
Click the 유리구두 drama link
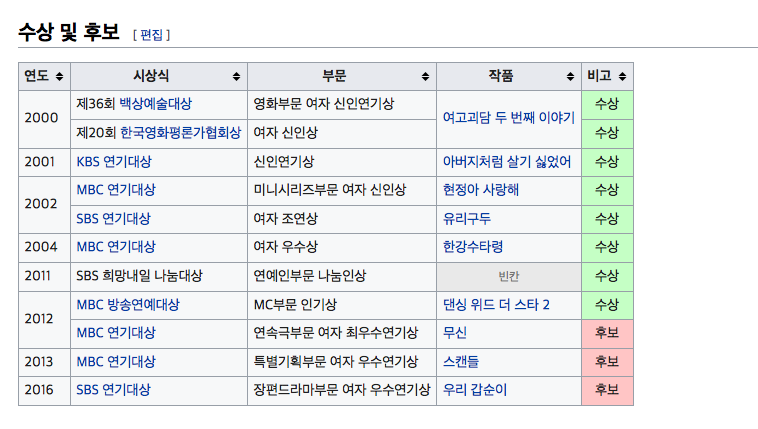click(467, 218)
